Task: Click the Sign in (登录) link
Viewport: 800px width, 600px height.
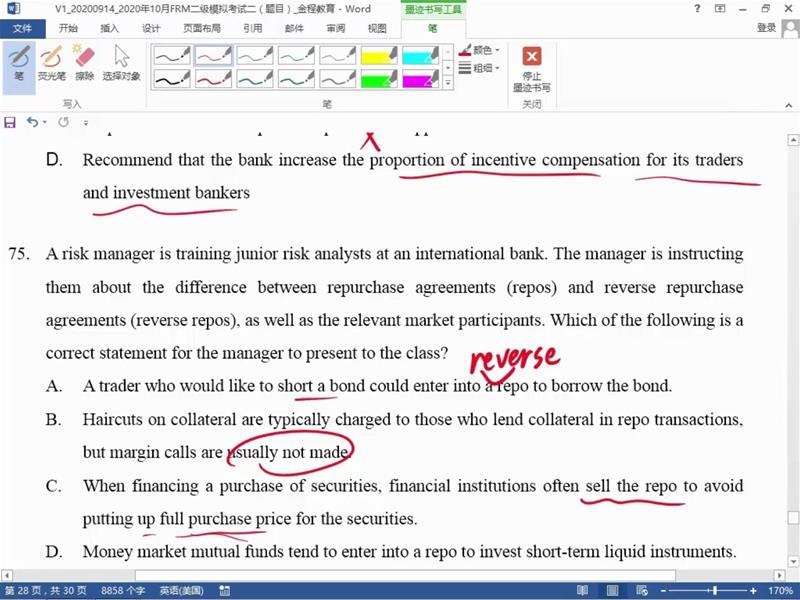Action: point(766,28)
